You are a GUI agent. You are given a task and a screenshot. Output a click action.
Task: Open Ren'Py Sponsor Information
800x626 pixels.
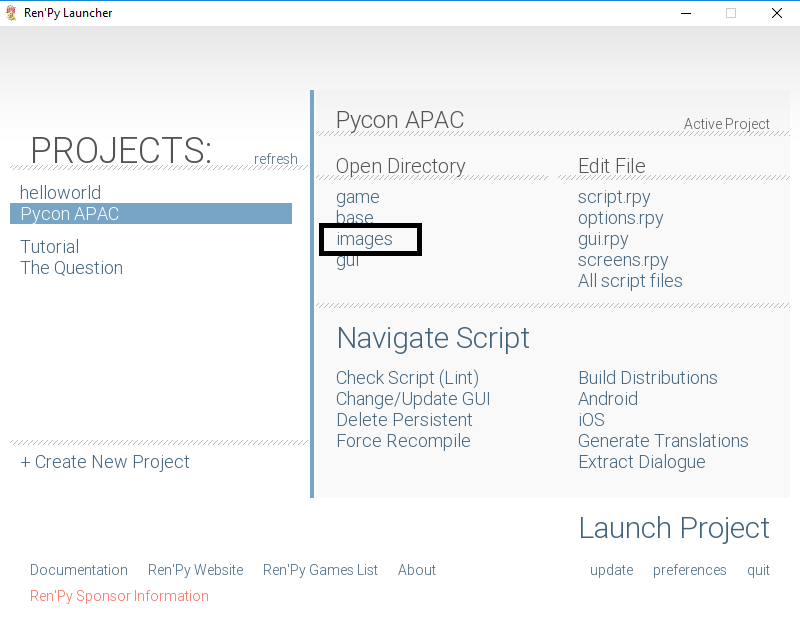(119, 596)
